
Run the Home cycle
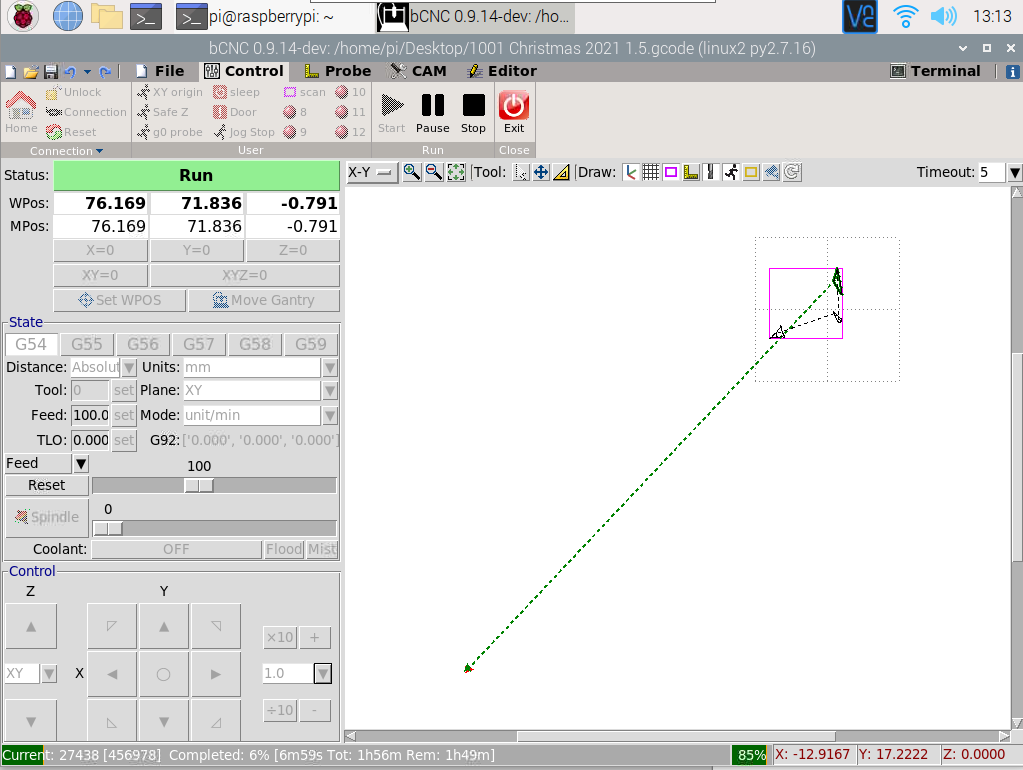(21, 112)
